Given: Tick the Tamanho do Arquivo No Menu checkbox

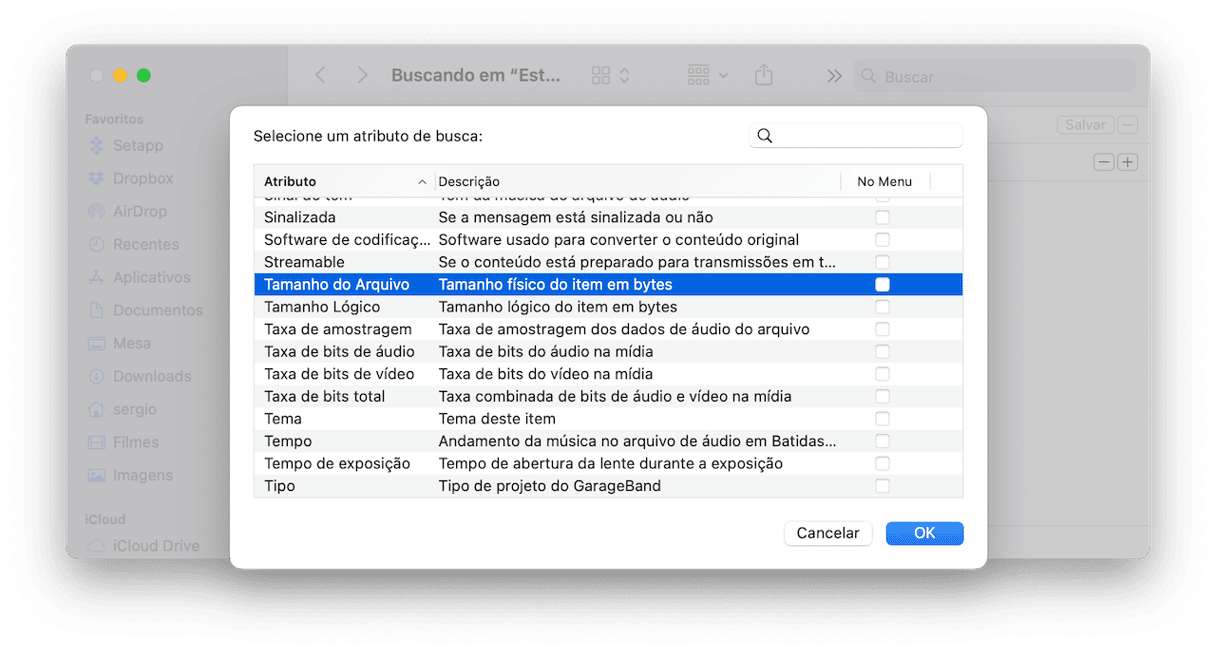Looking at the screenshot, I should [x=882, y=285].
